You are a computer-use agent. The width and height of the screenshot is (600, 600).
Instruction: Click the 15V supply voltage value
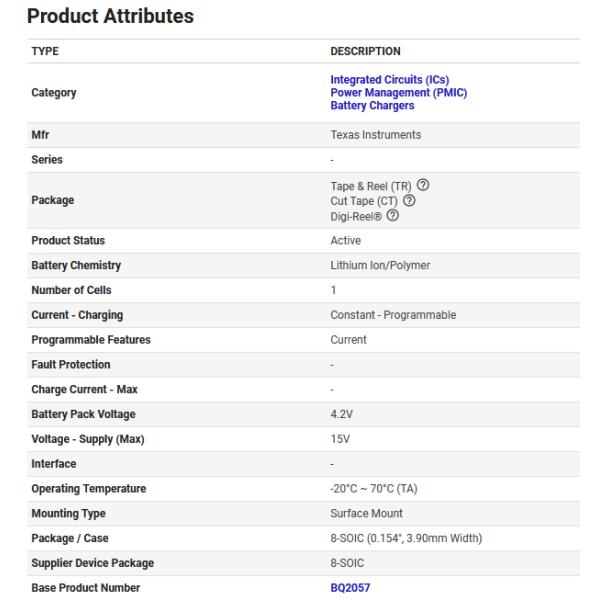[340, 439]
